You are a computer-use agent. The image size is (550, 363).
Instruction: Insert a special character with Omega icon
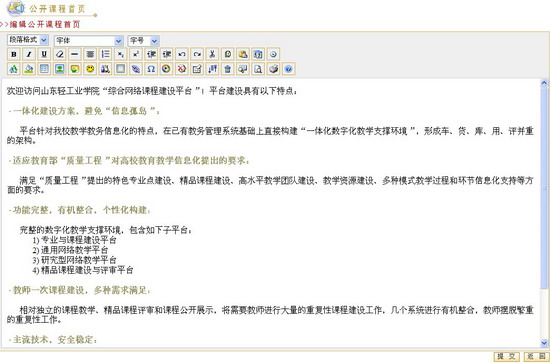pyautogui.click(x=151, y=69)
